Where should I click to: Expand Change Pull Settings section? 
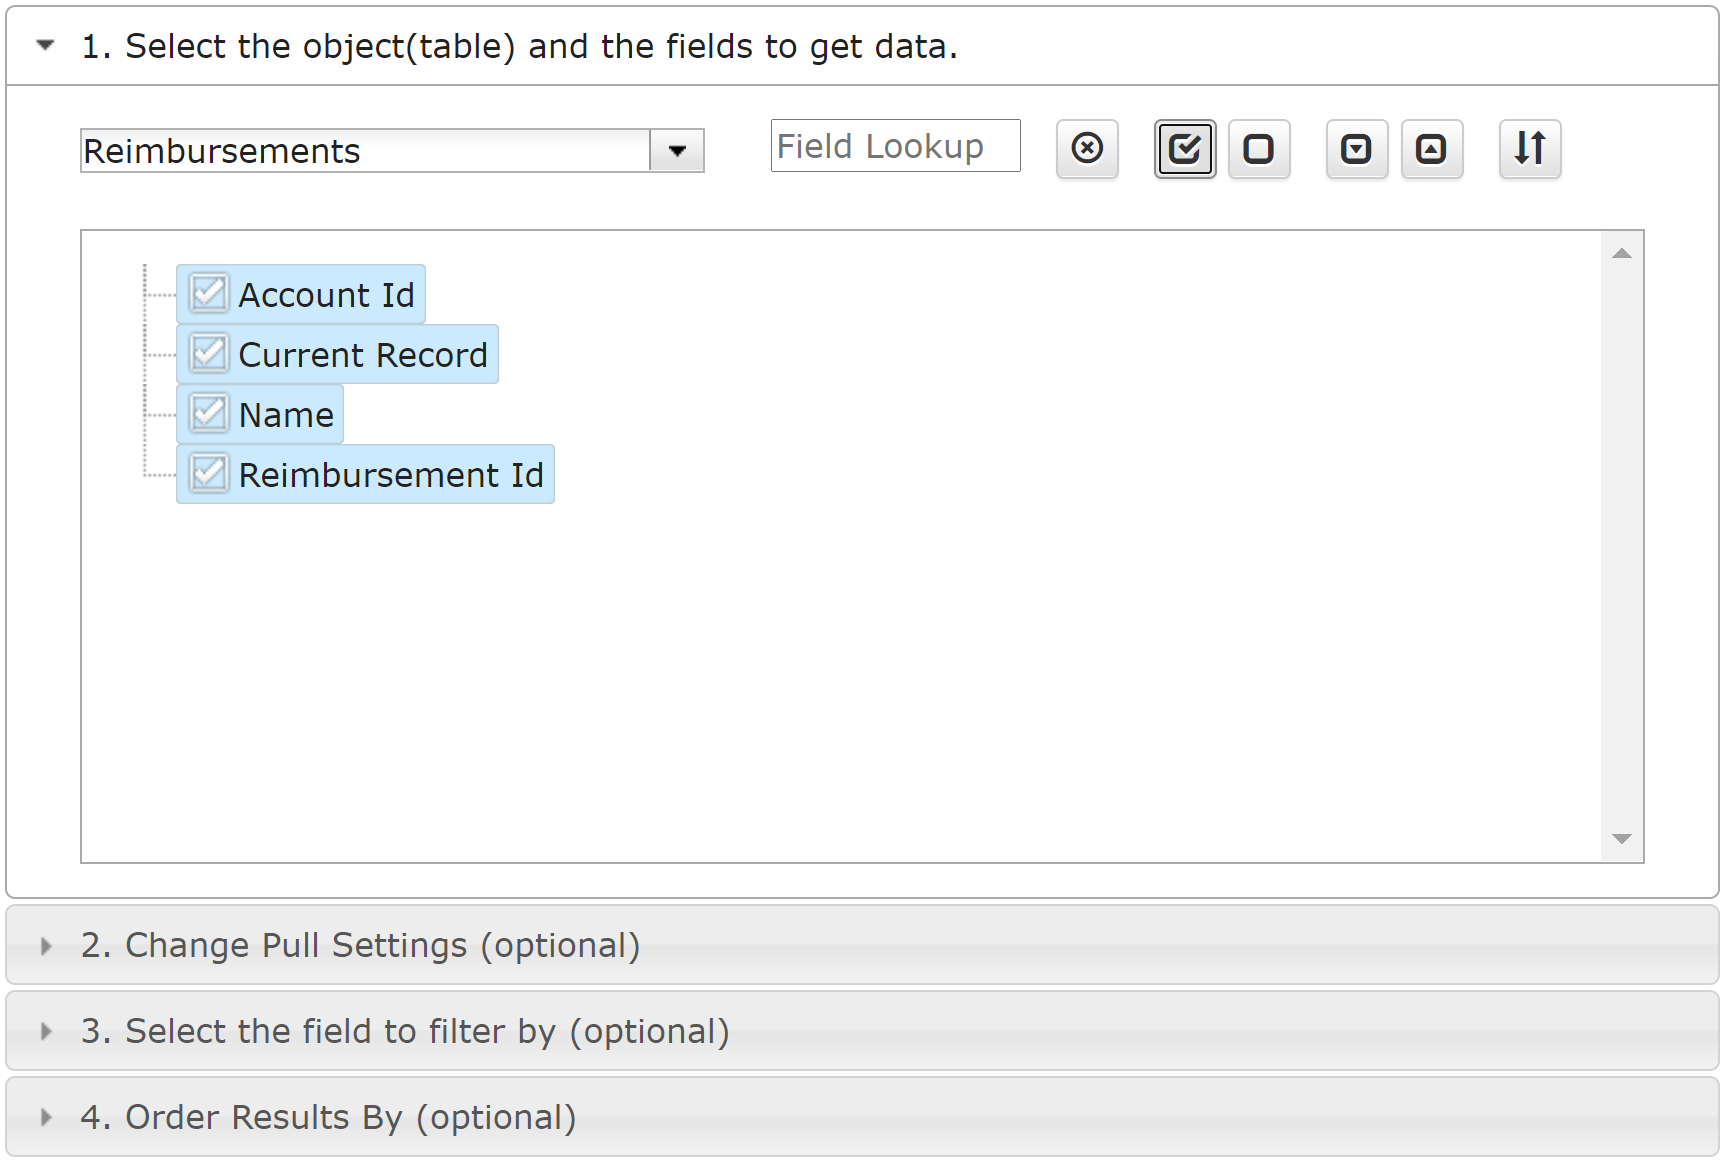pos(360,945)
